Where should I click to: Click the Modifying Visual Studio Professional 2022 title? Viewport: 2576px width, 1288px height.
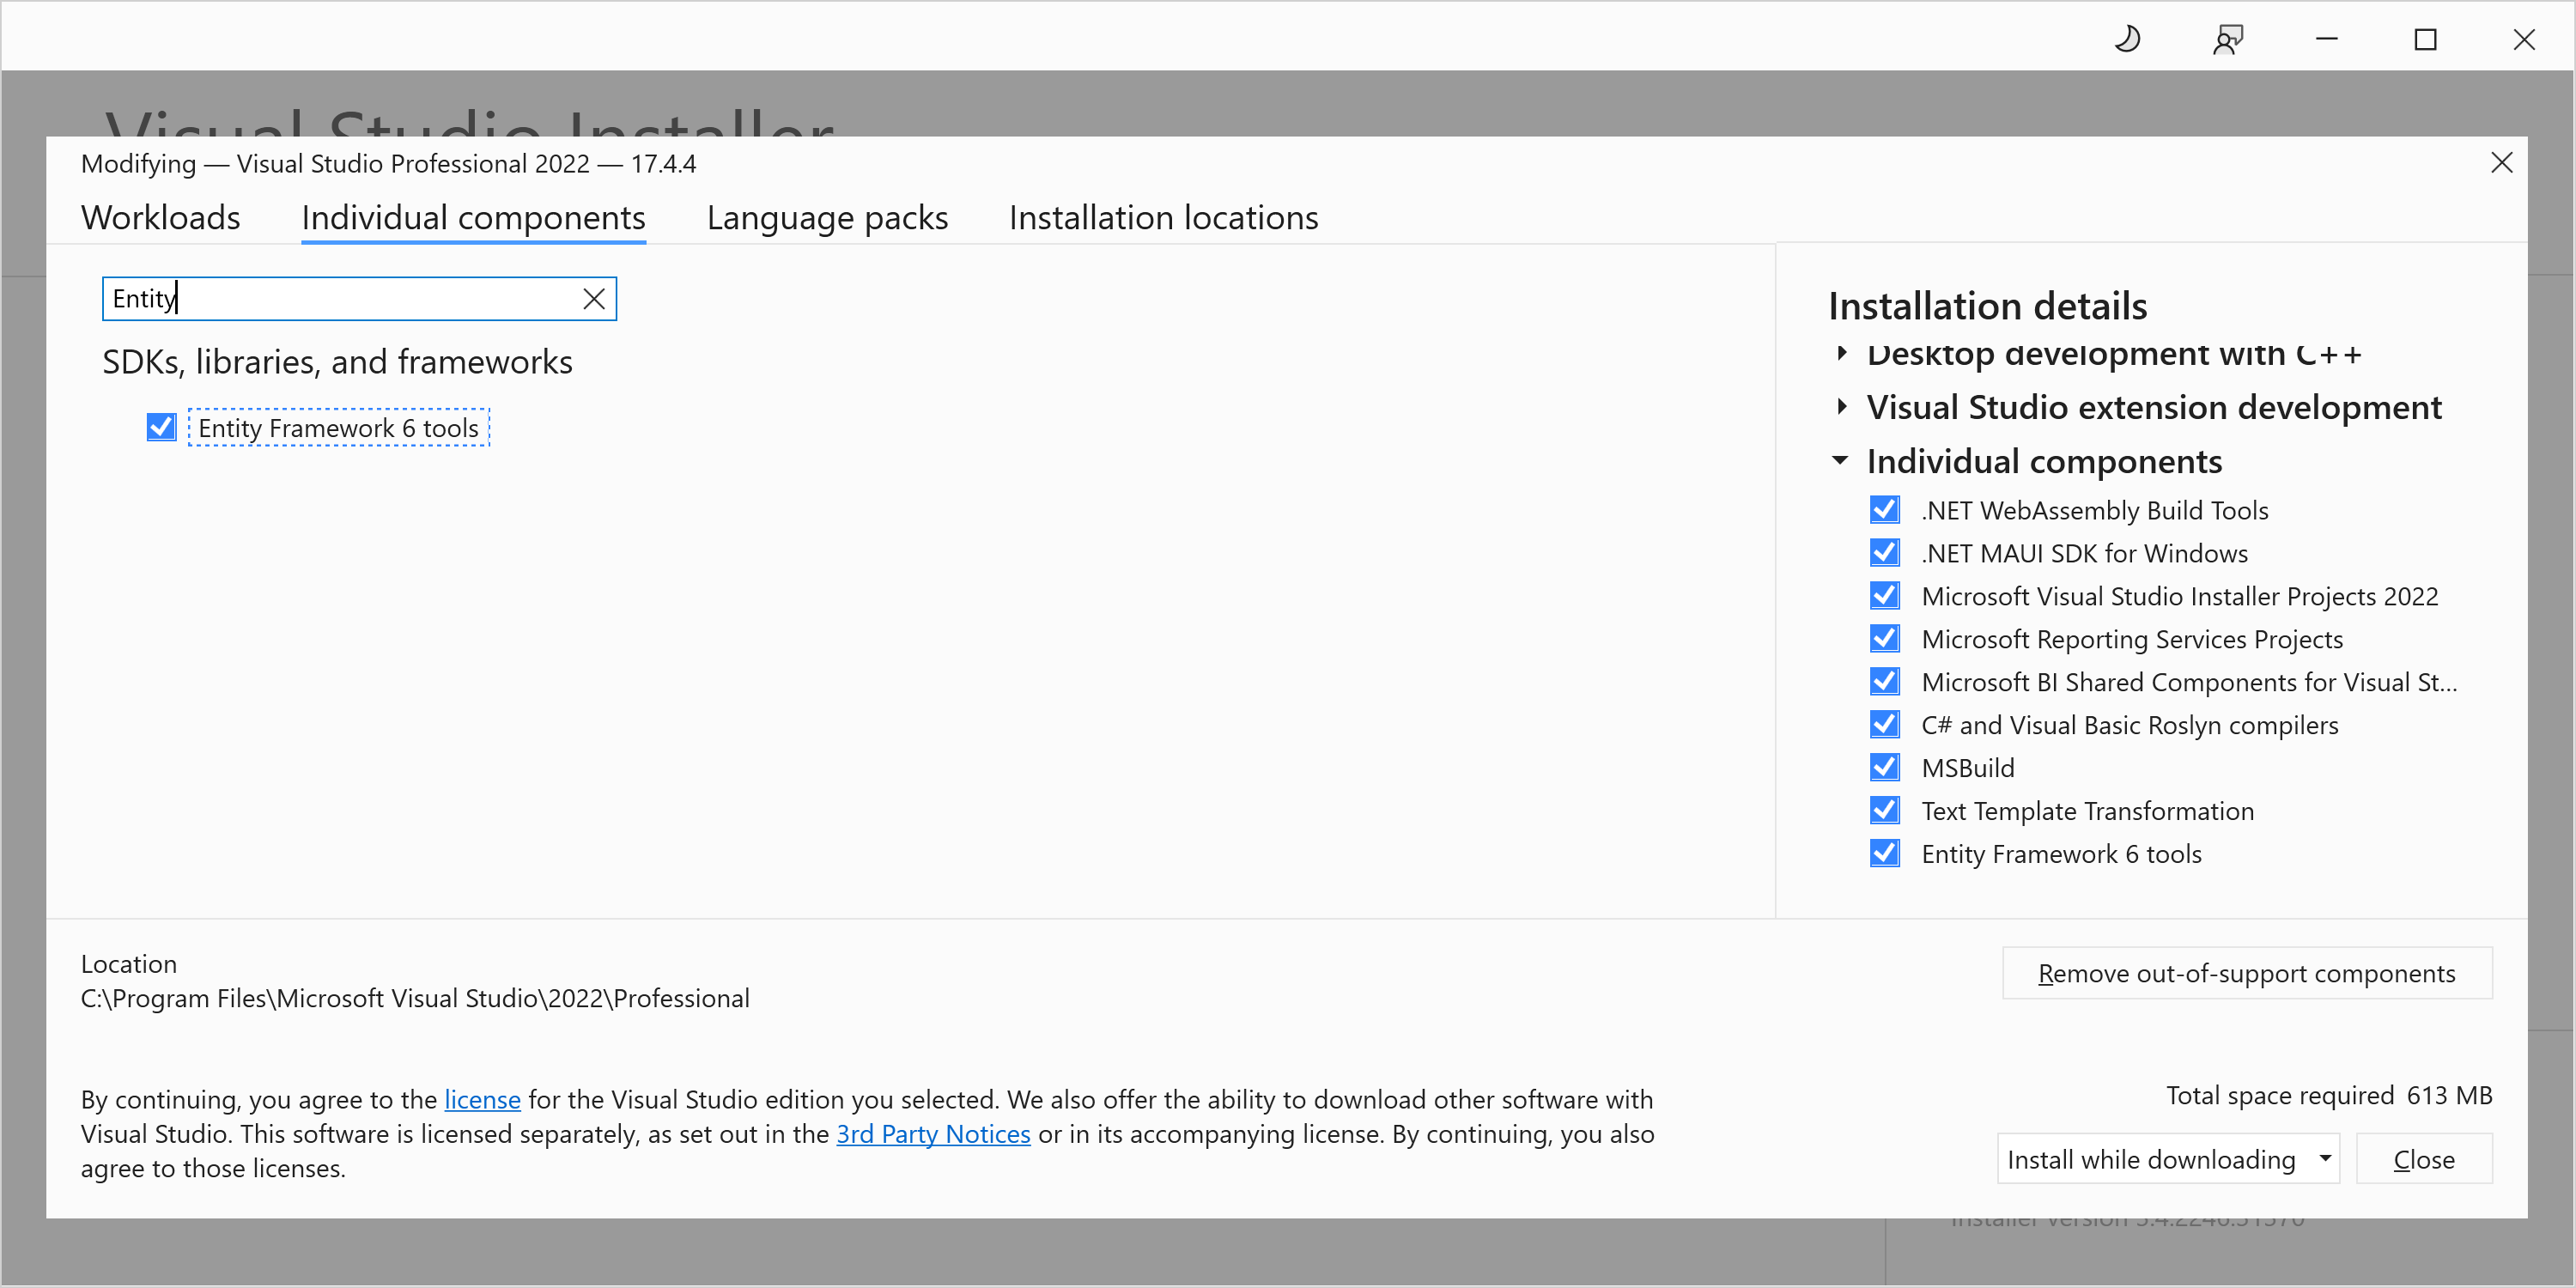[388, 164]
